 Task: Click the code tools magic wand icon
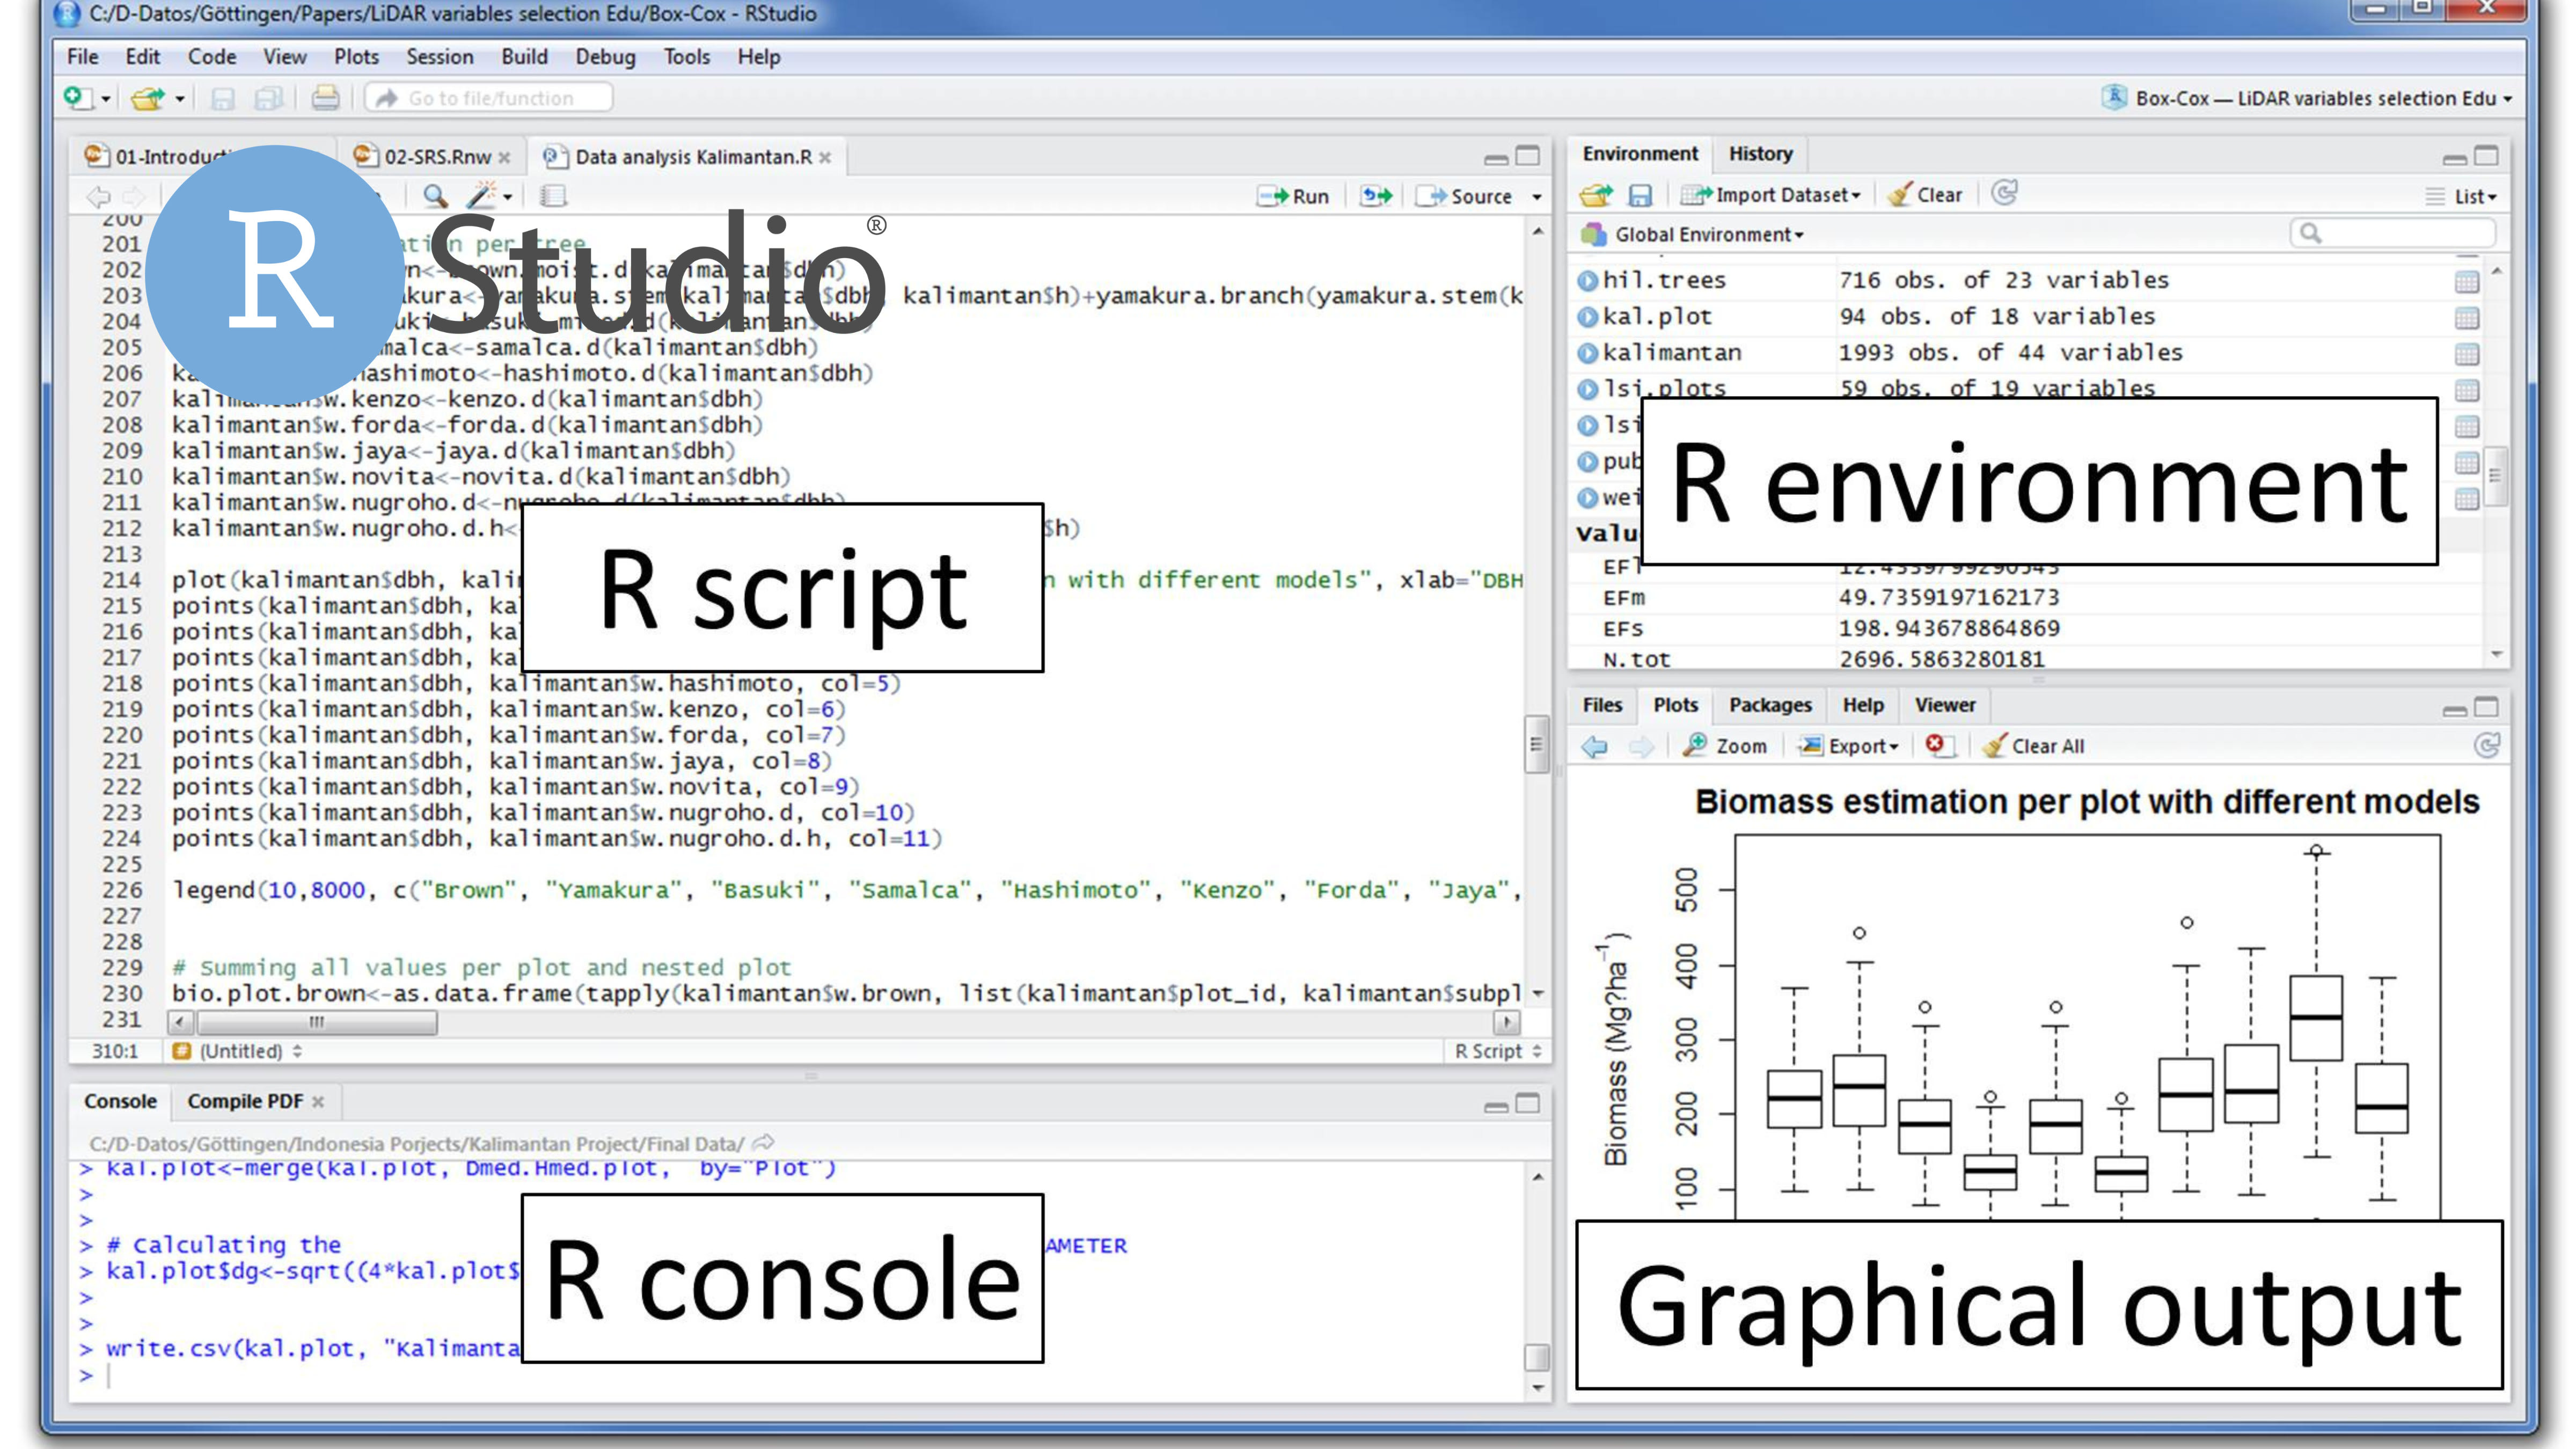coord(482,195)
